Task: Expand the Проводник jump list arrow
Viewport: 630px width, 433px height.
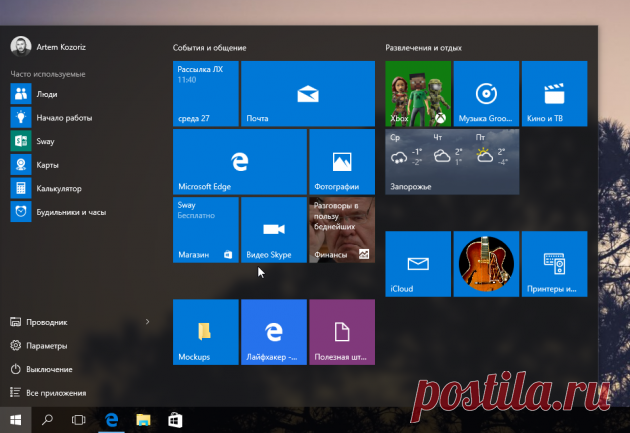Action: coord(147,322)
